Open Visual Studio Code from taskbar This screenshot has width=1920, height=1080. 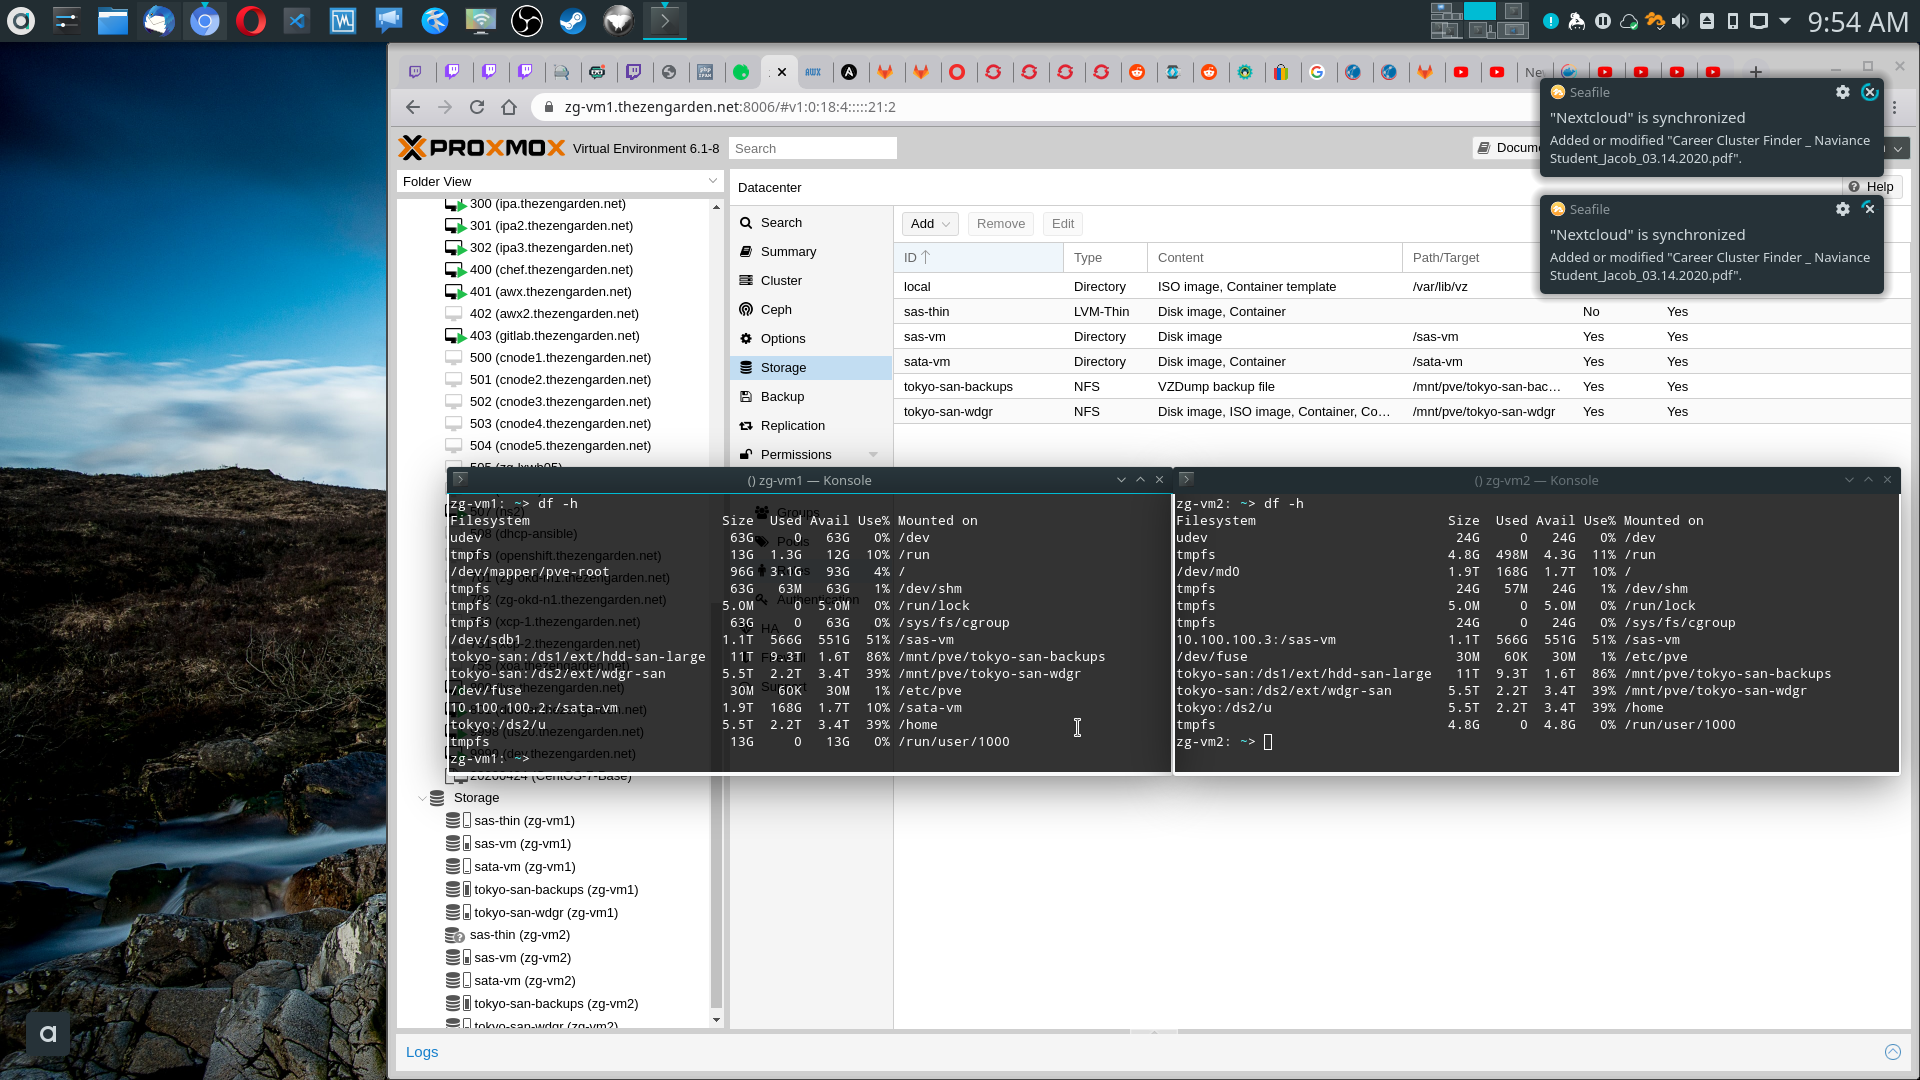[x=297, y=20]
